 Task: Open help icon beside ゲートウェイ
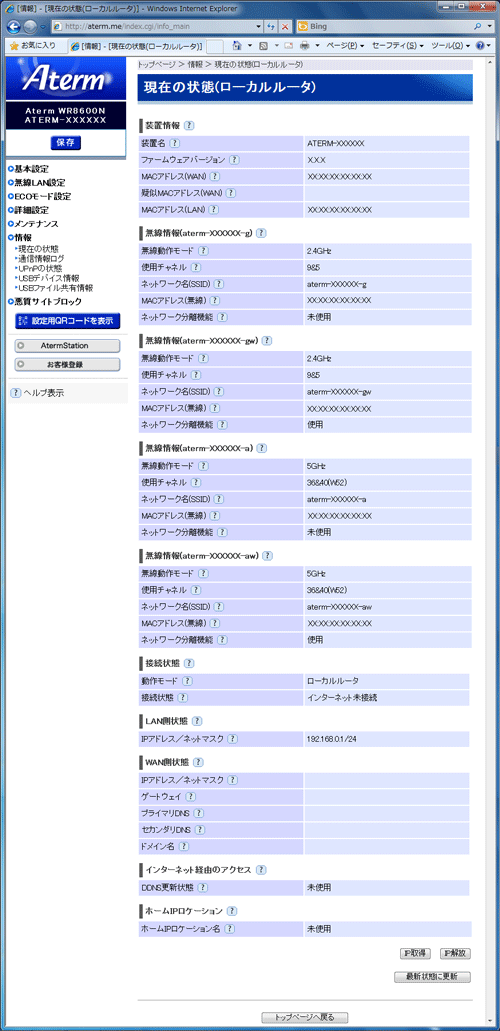tap(191, 797)
